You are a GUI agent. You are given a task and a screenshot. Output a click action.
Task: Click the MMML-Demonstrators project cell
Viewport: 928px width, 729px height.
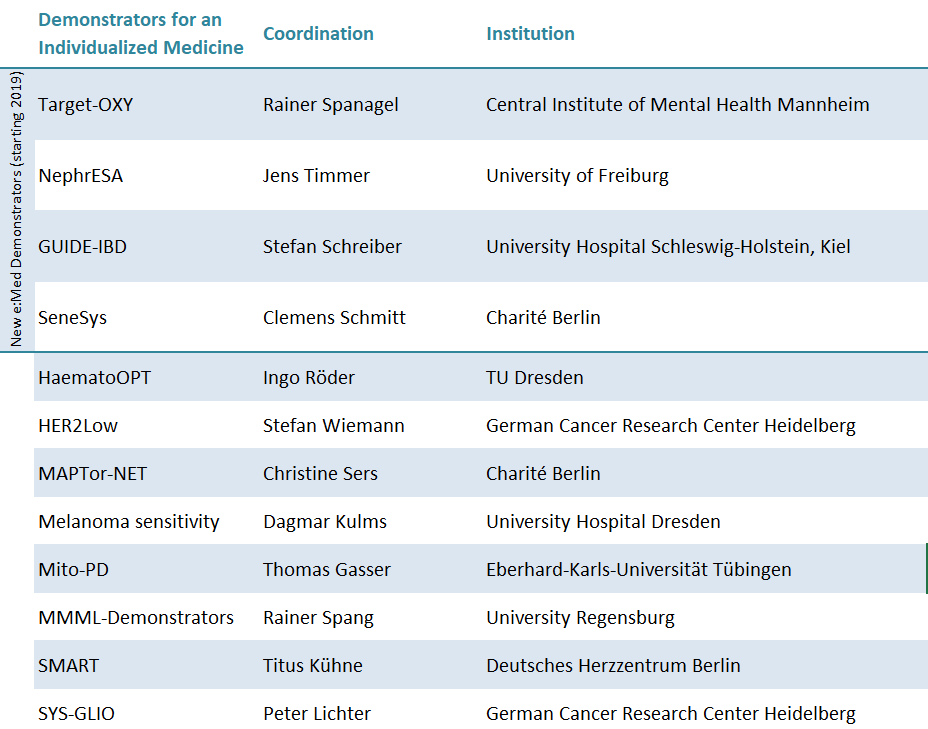point(136,617)
